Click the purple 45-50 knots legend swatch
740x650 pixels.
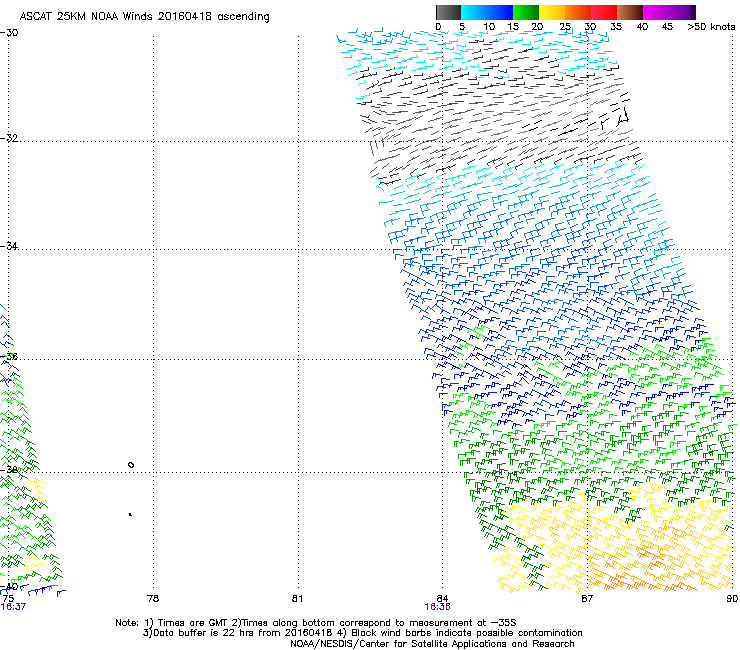pos(682,12)
